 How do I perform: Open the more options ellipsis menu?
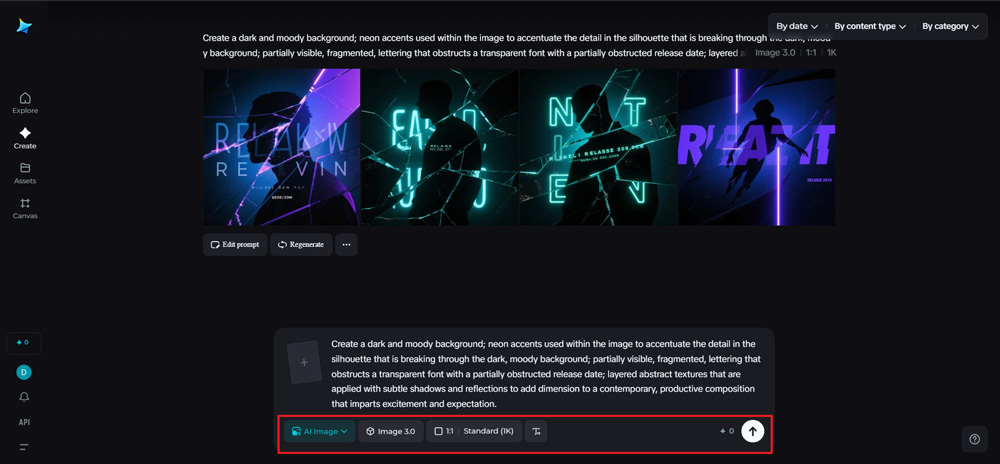tap(346, 244)
